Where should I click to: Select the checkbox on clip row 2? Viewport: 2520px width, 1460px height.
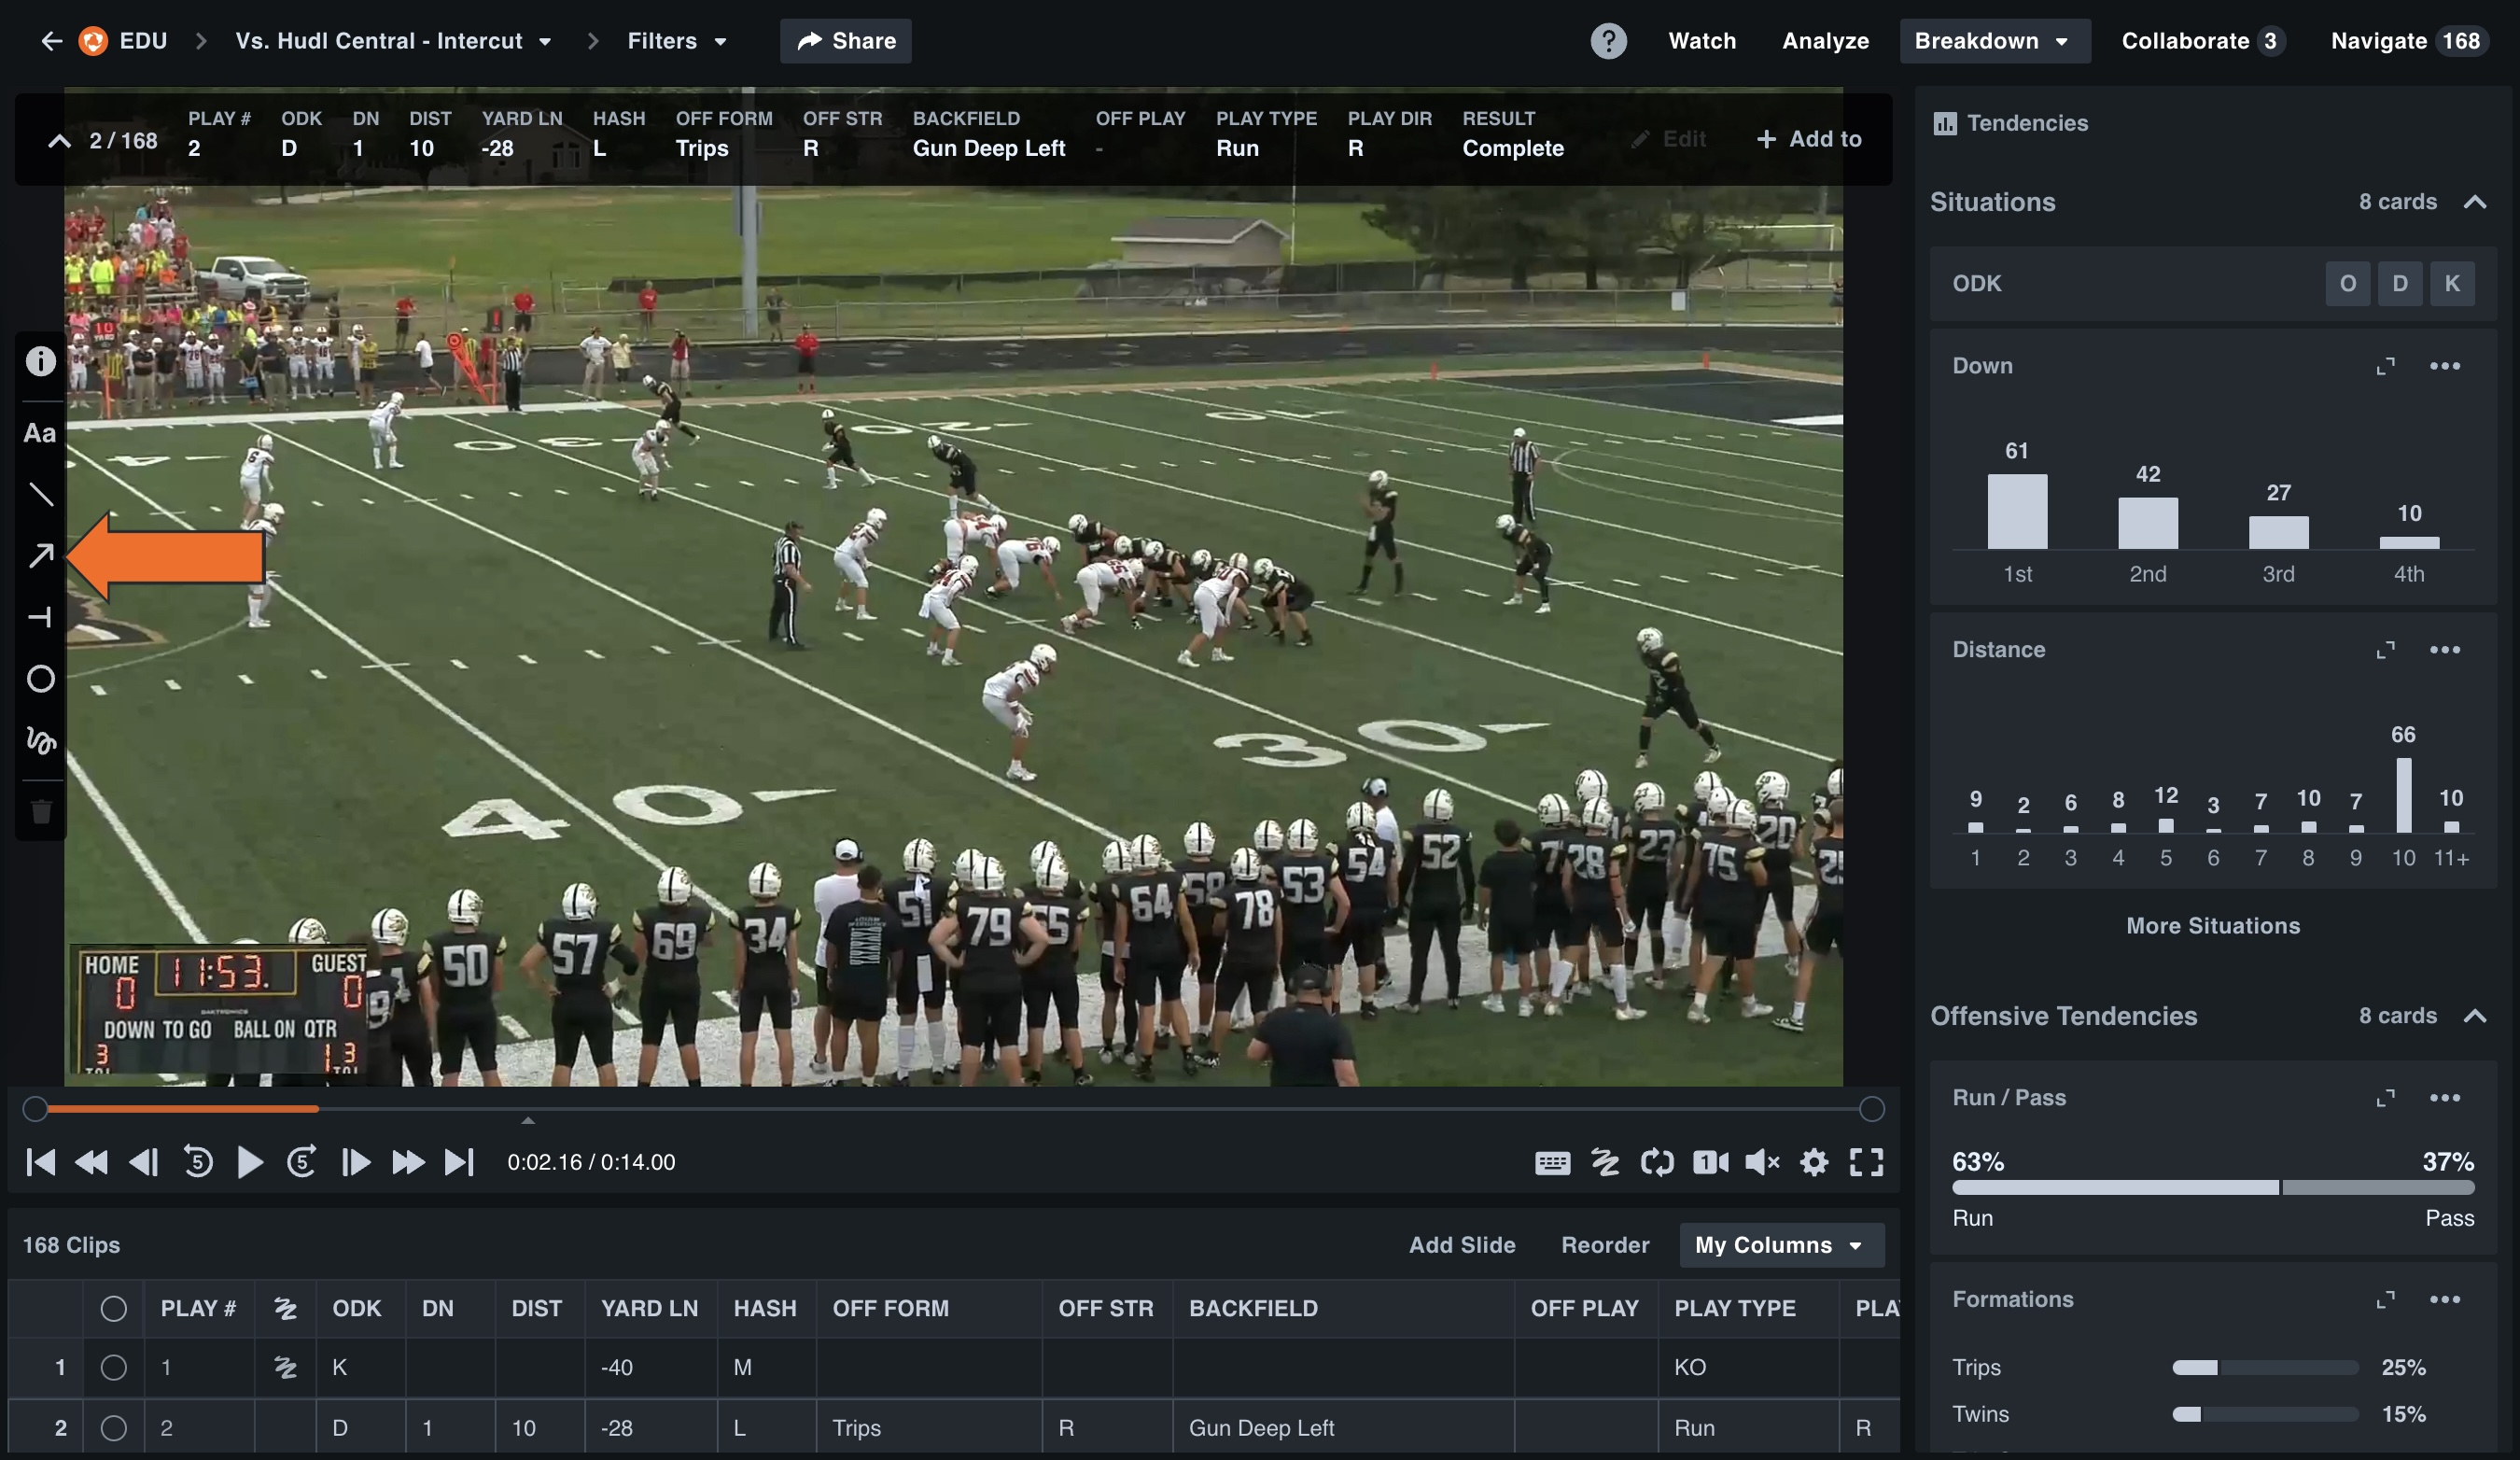click(114, 1429)
